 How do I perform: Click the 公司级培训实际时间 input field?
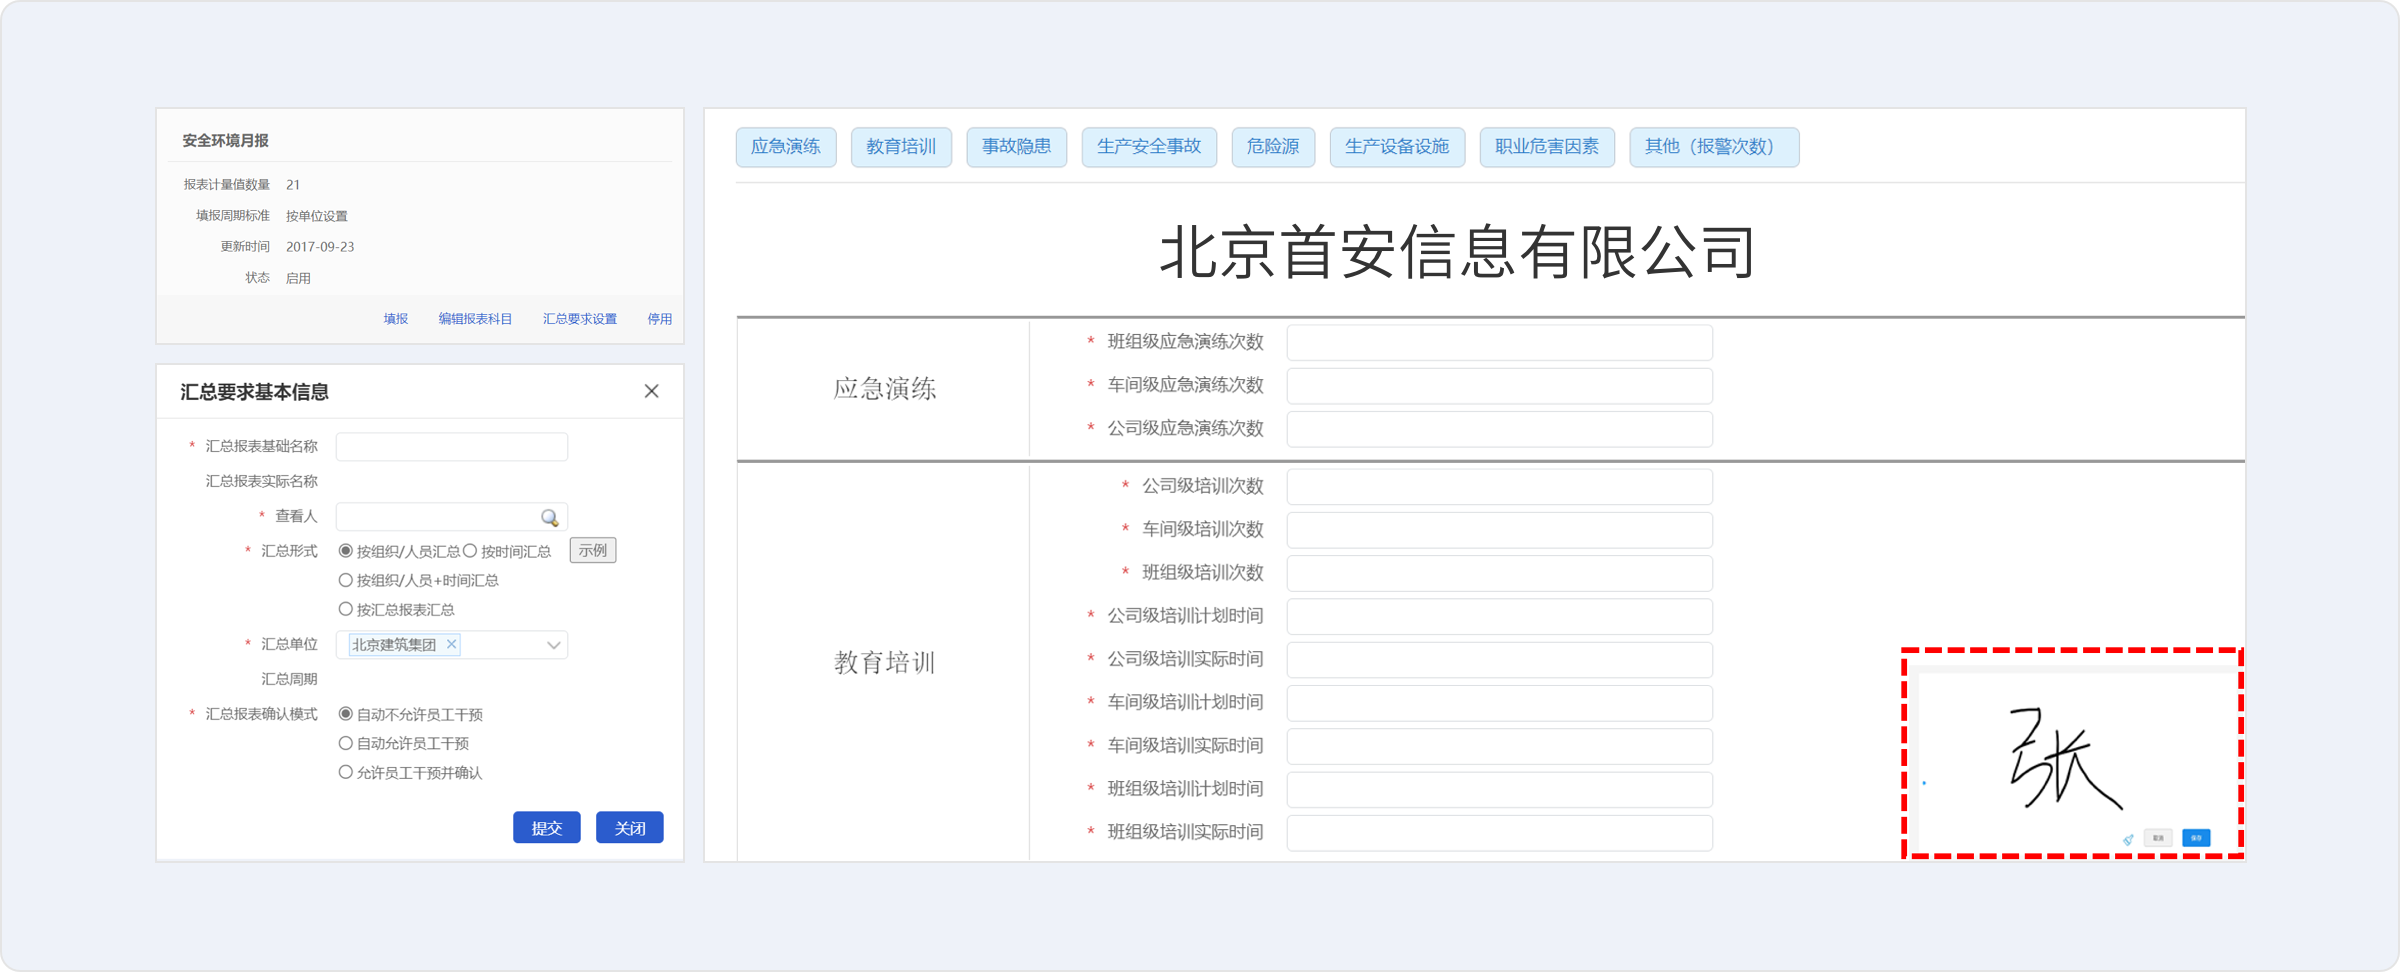[x=1499, y=660]
